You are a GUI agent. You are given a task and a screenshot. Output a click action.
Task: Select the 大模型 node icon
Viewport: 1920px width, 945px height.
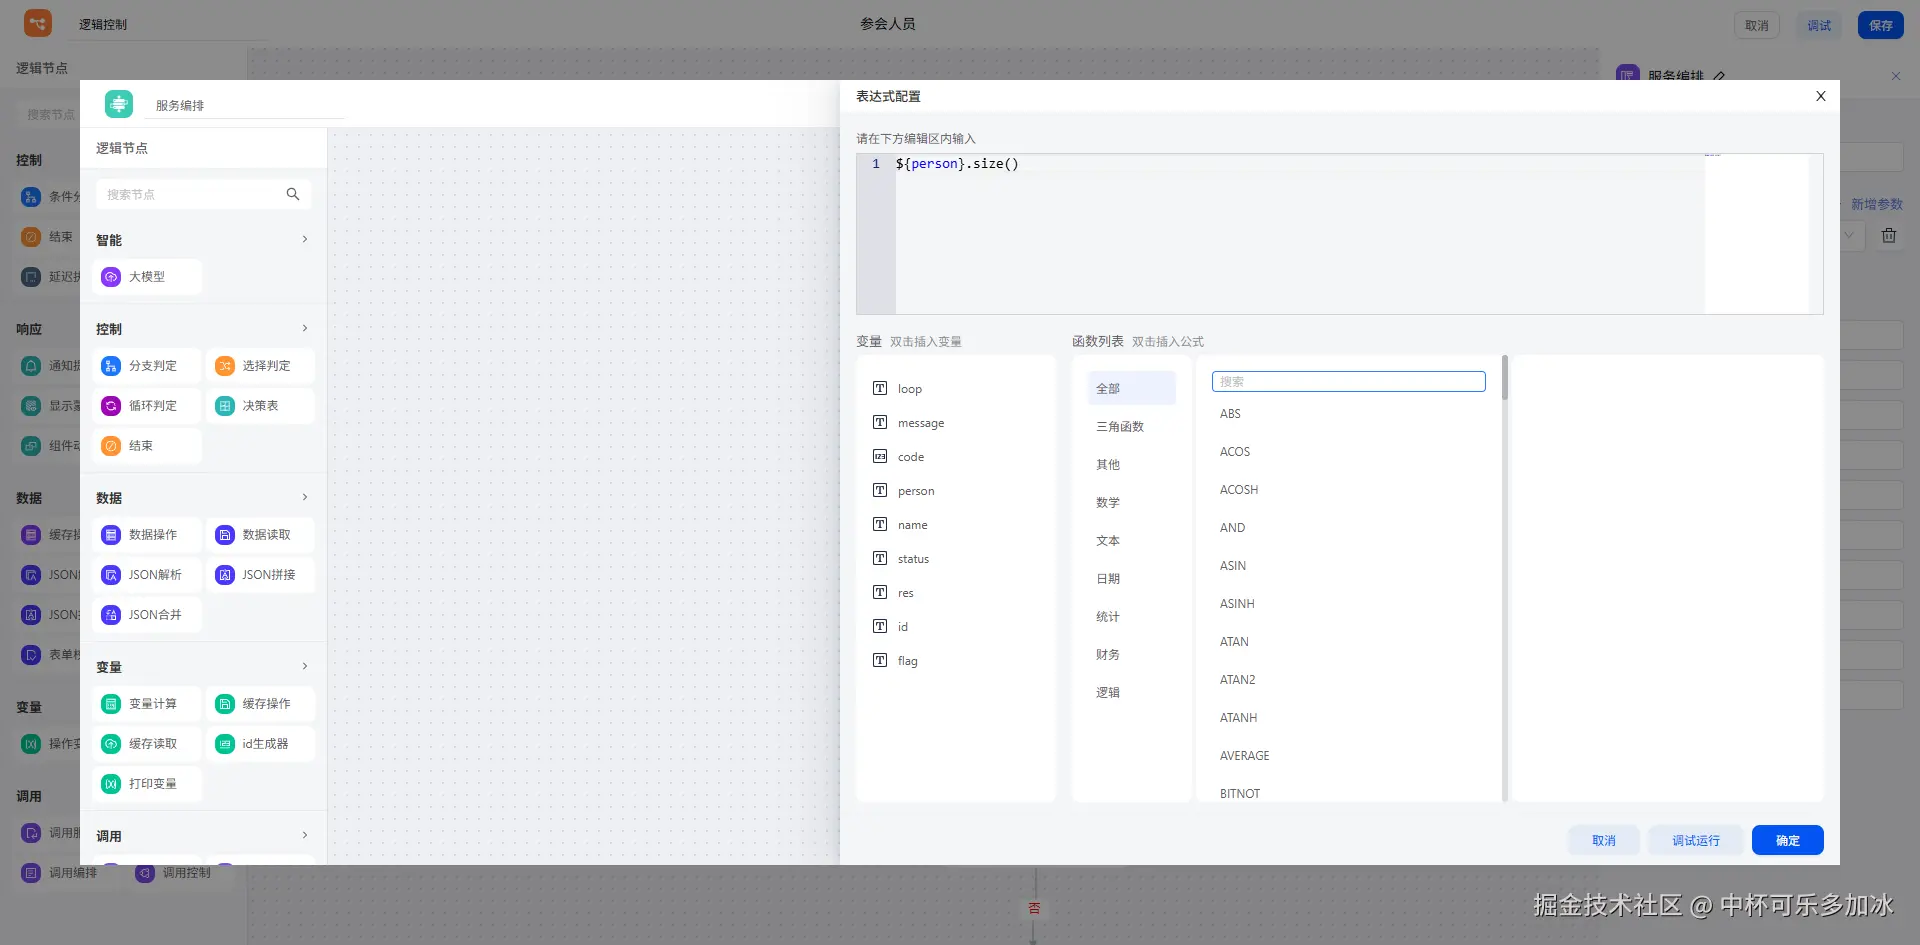tap(111, 277)
